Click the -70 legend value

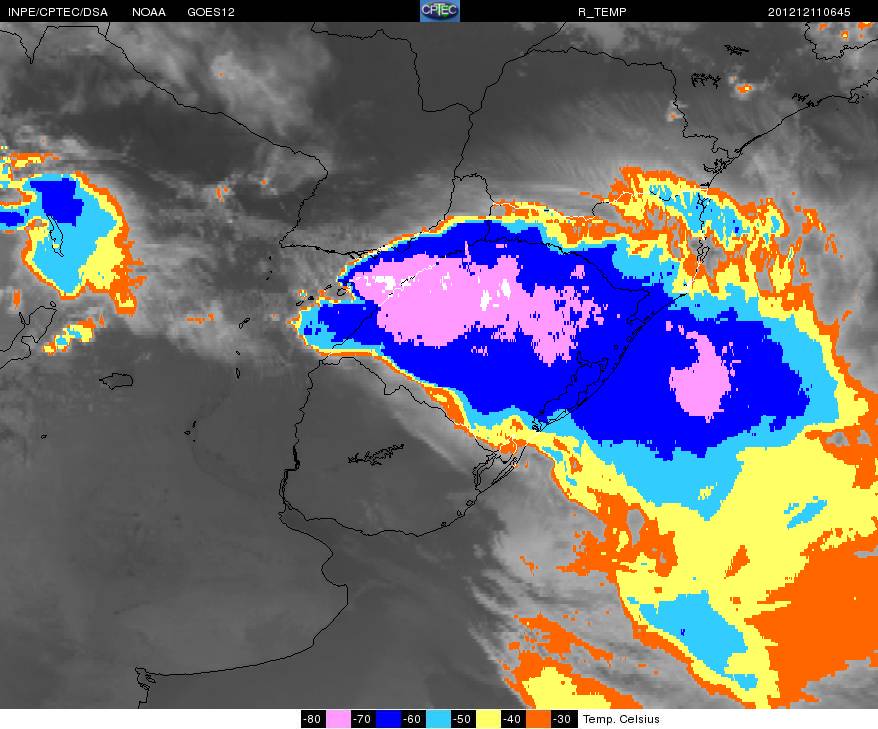point(363,719)
